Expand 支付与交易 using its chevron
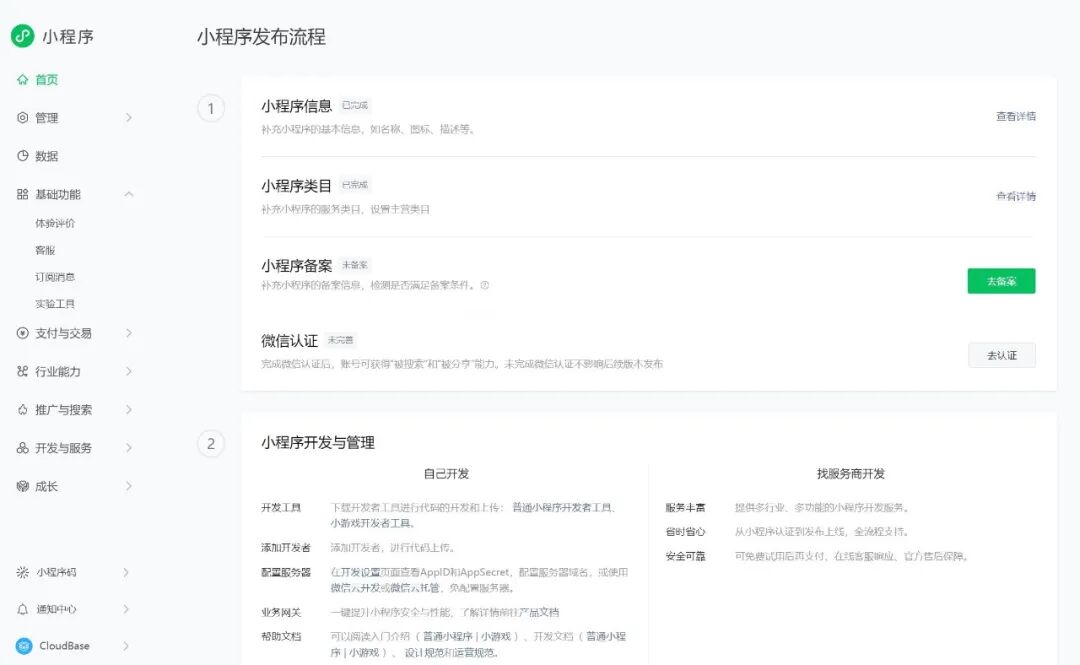Viewport: 1080px width, 665px height. (x=129, y=333)
